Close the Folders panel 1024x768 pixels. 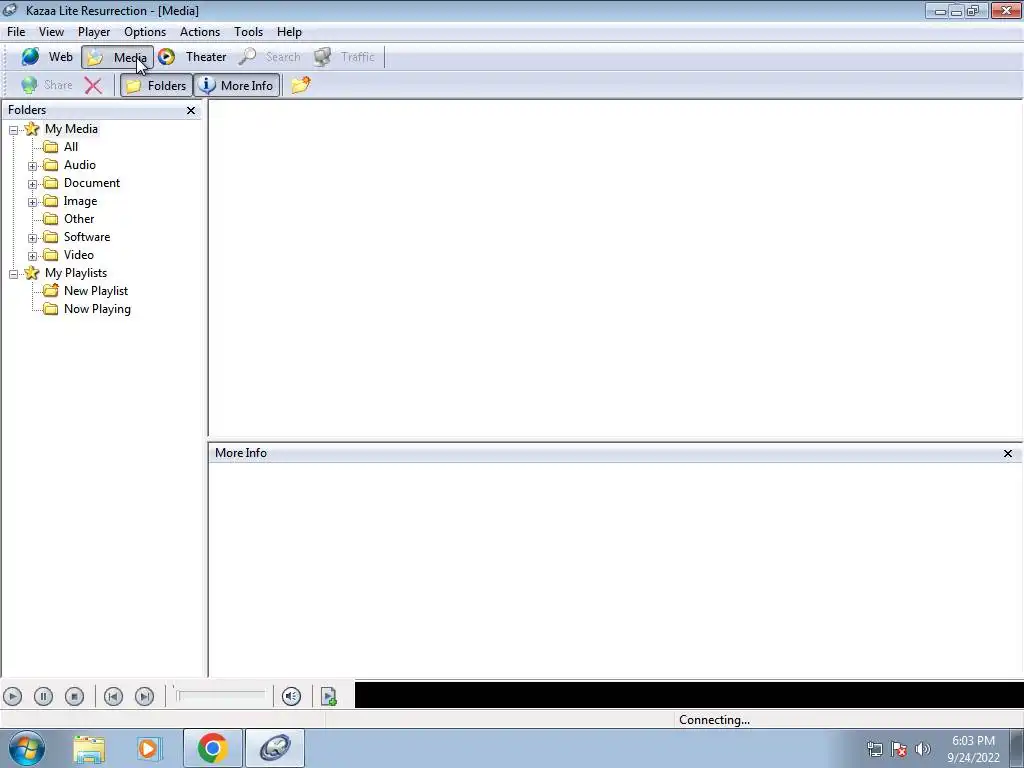(191, 110)
